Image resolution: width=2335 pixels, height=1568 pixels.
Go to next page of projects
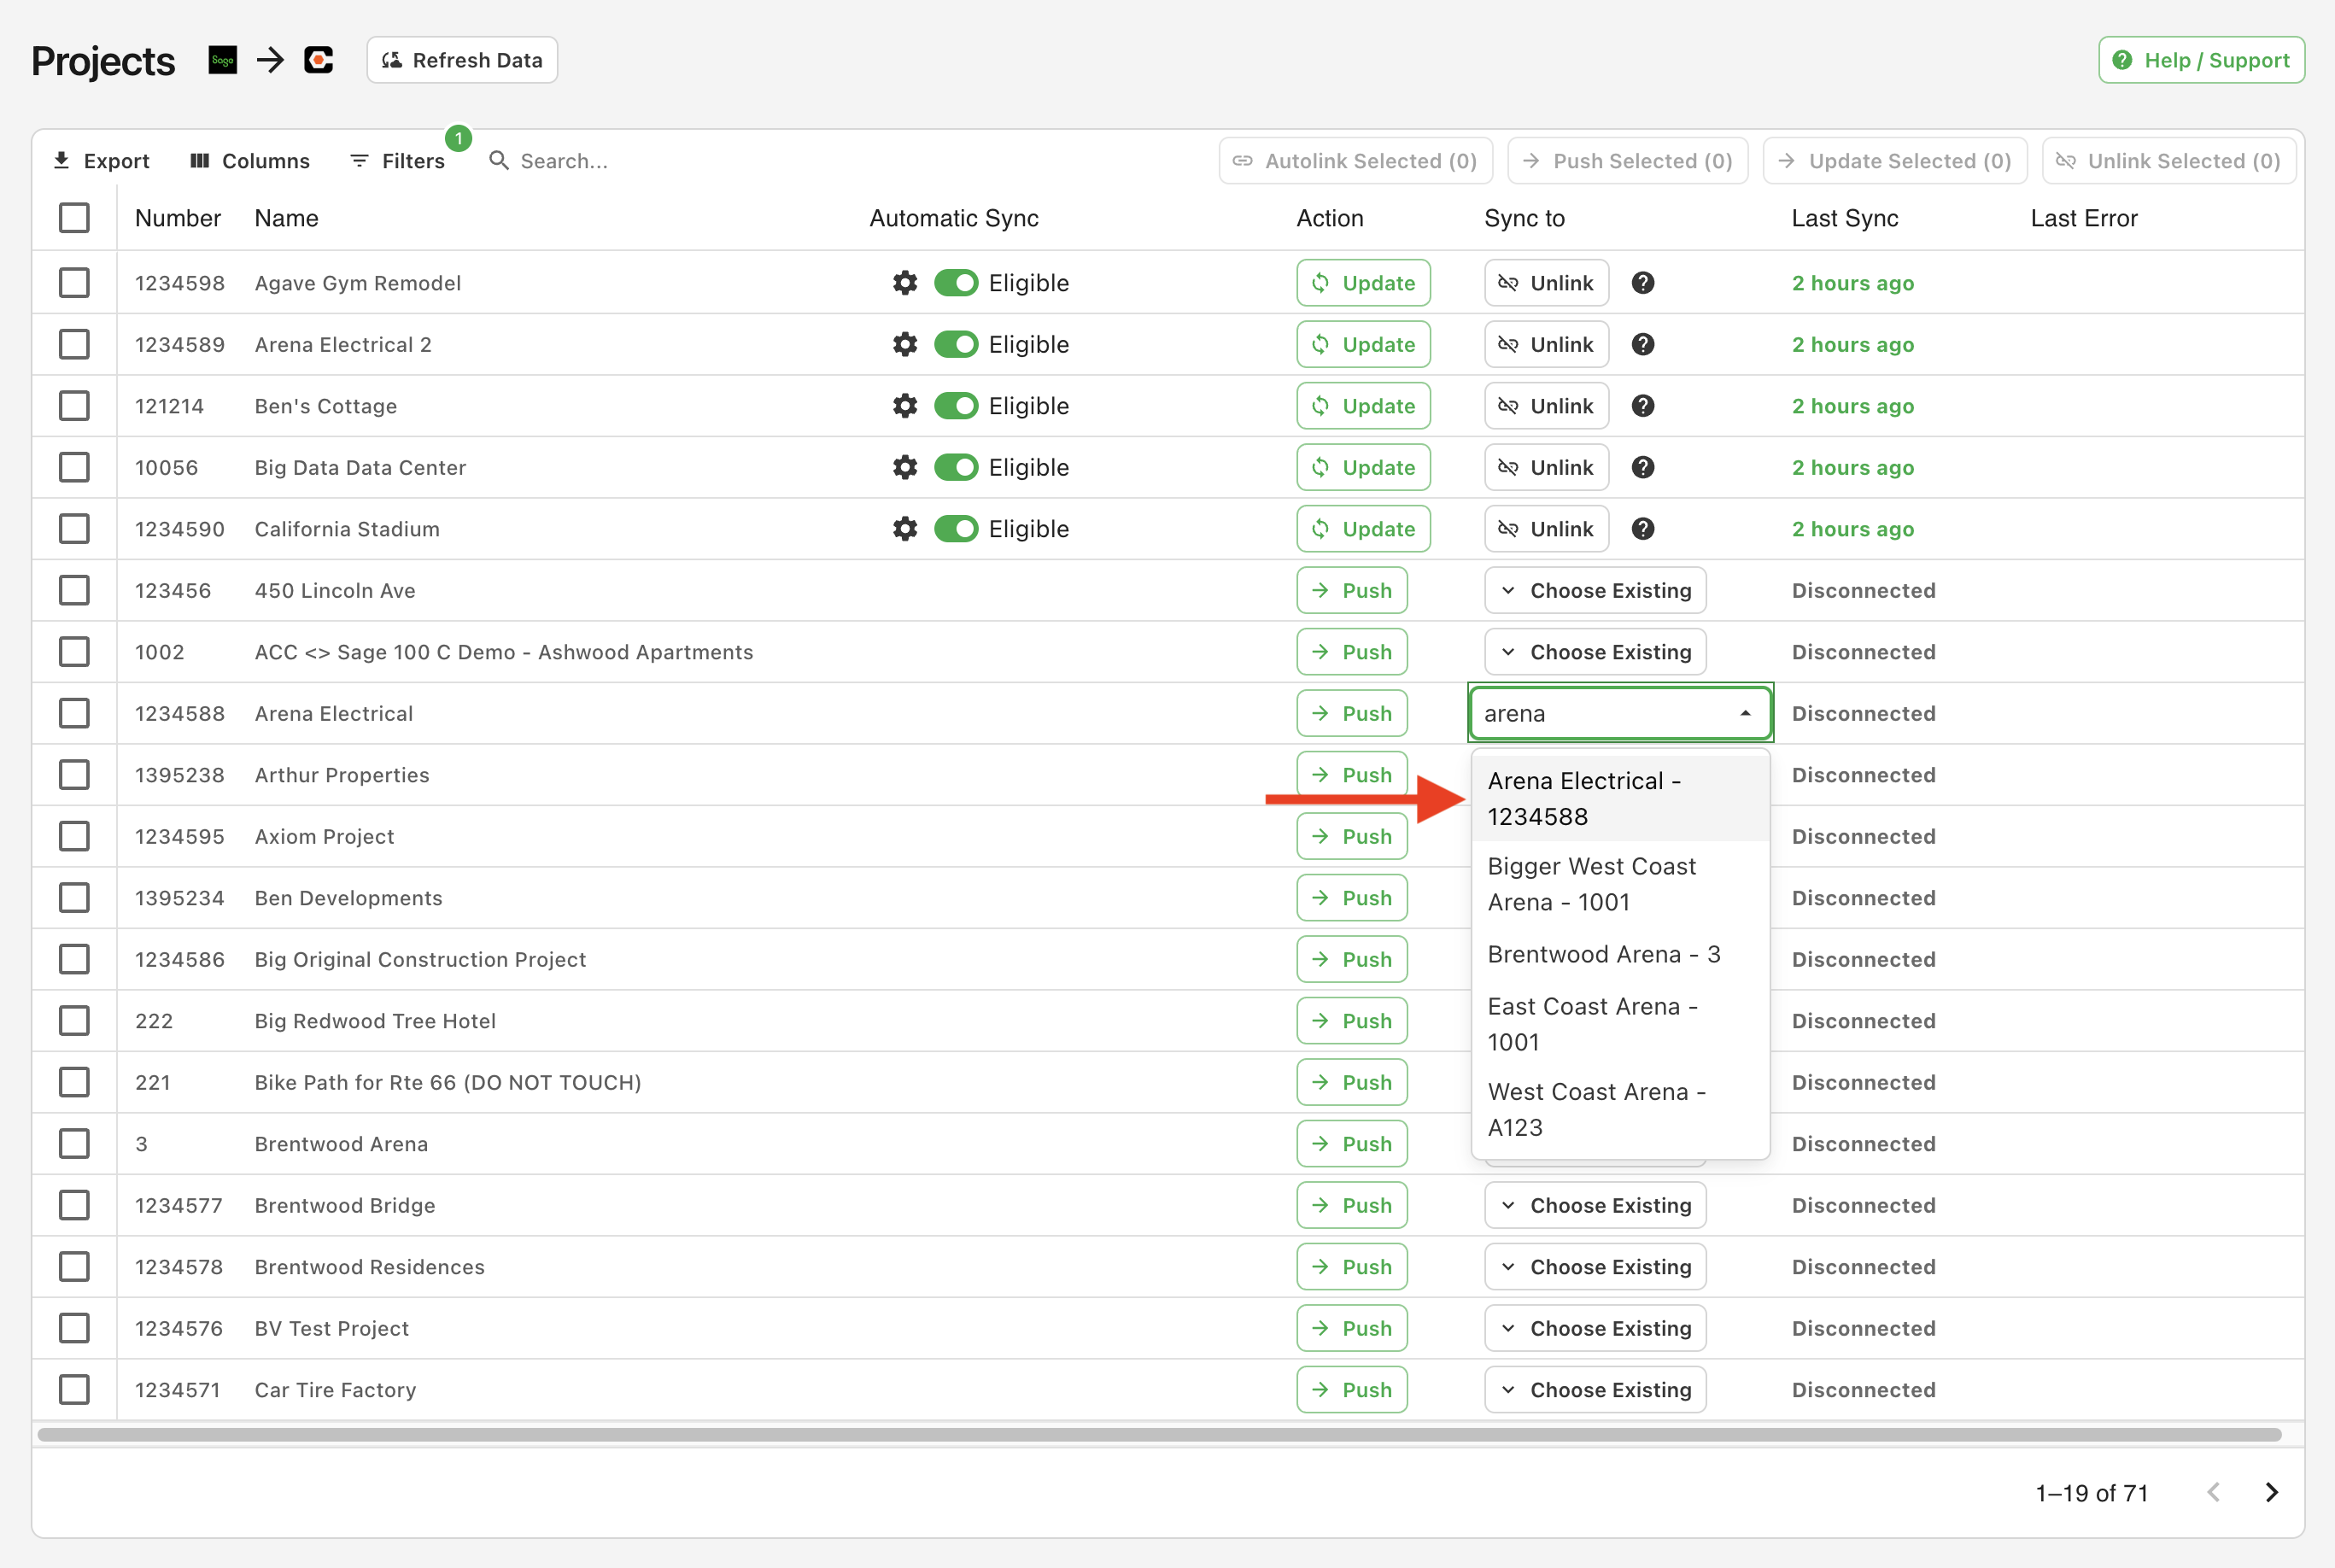2271,1492
